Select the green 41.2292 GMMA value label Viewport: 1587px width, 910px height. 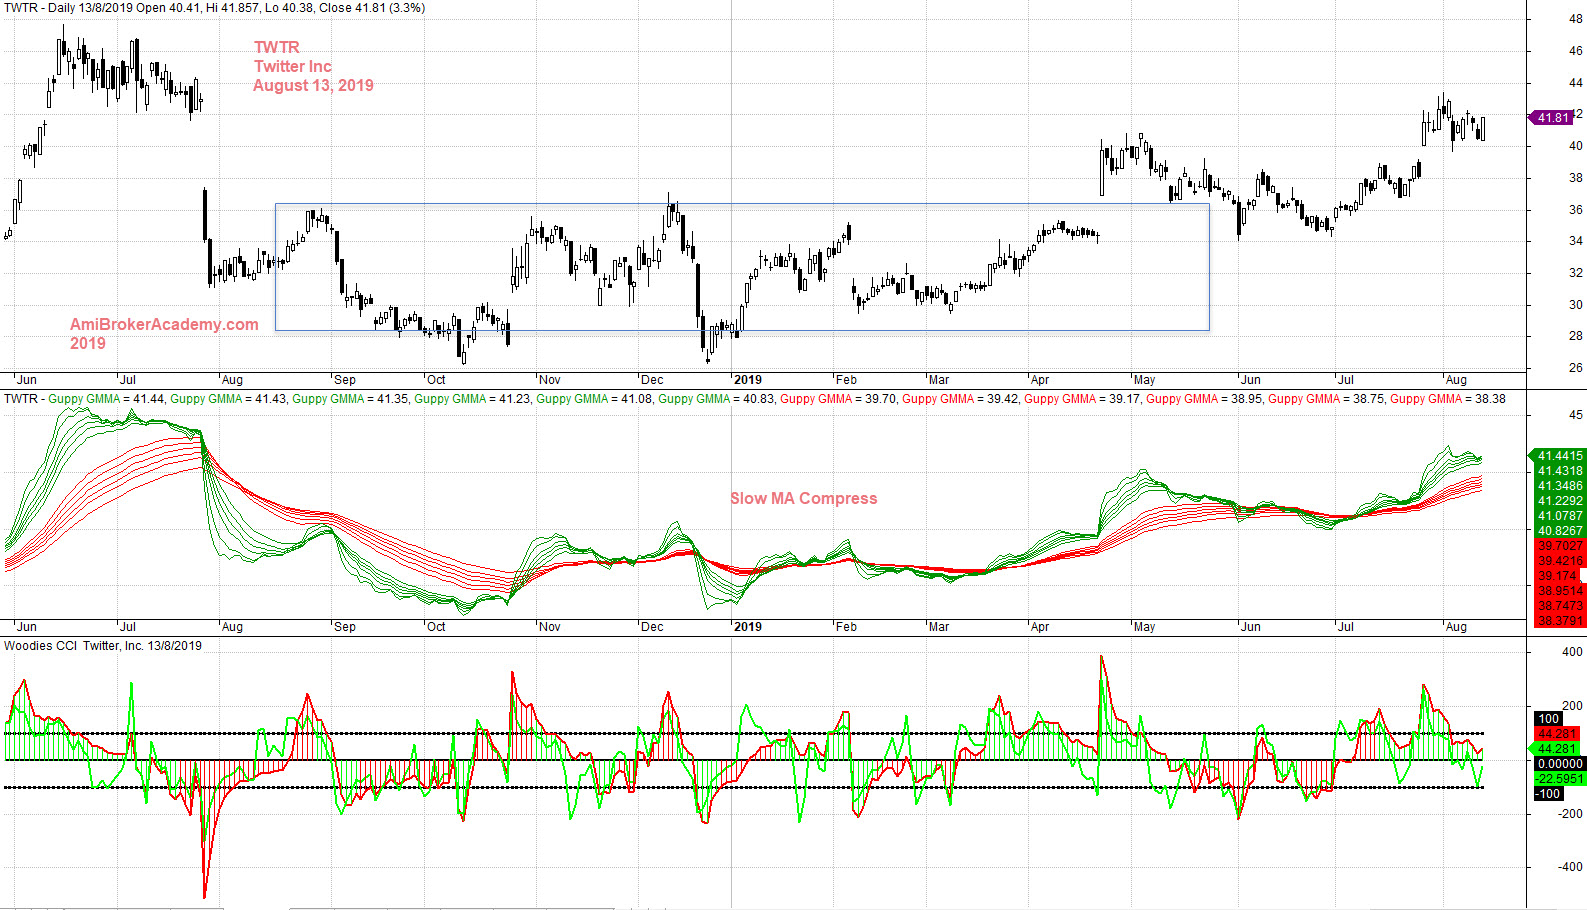pos(1558,501)
